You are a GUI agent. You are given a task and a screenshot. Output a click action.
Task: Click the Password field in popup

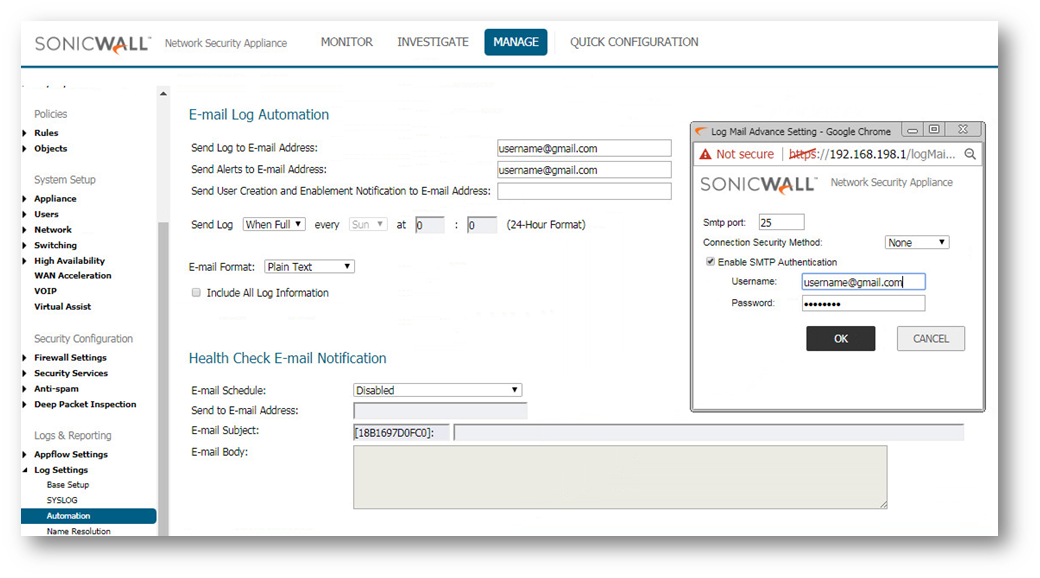pos(863,303)
